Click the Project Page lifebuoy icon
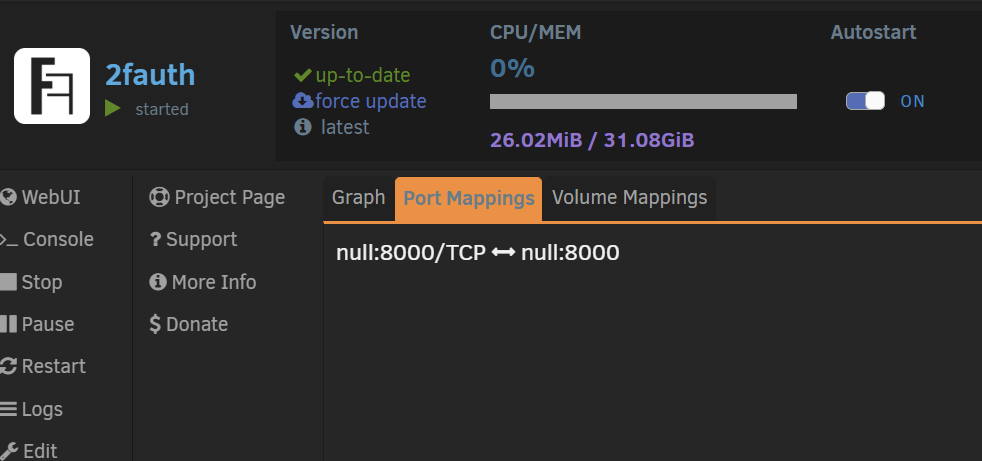This screenshot has width=982, height=461. (x=159, y=197)
